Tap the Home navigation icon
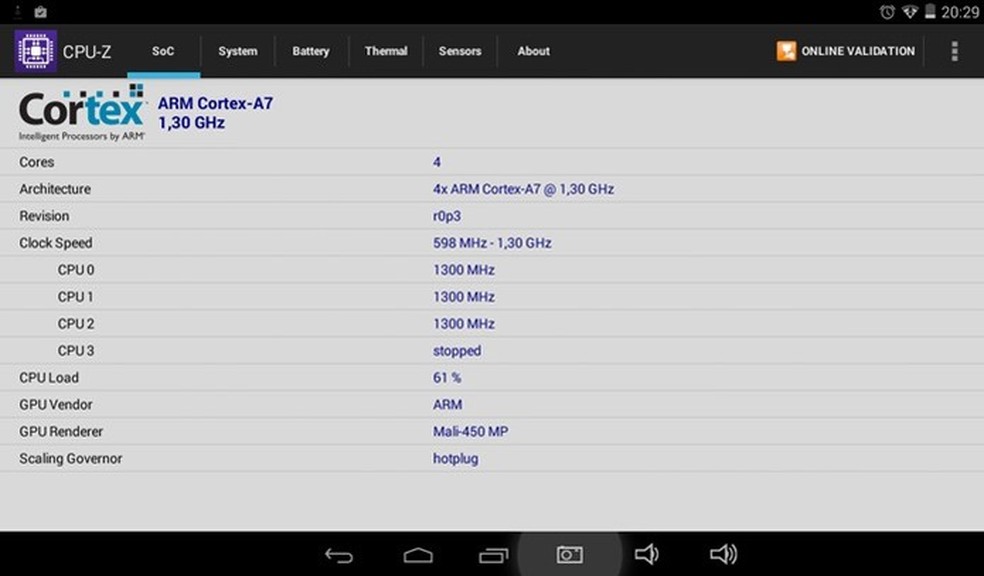The width and height of the screenshot is (984, 576). (418, 553)
